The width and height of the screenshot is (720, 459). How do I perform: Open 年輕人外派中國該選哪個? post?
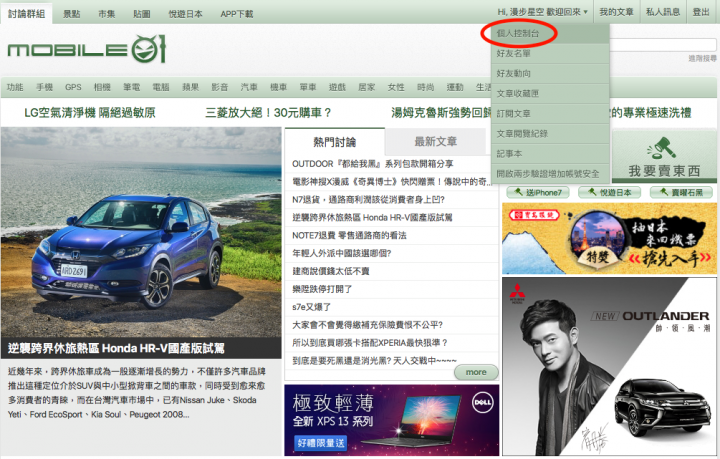(342, 253)
